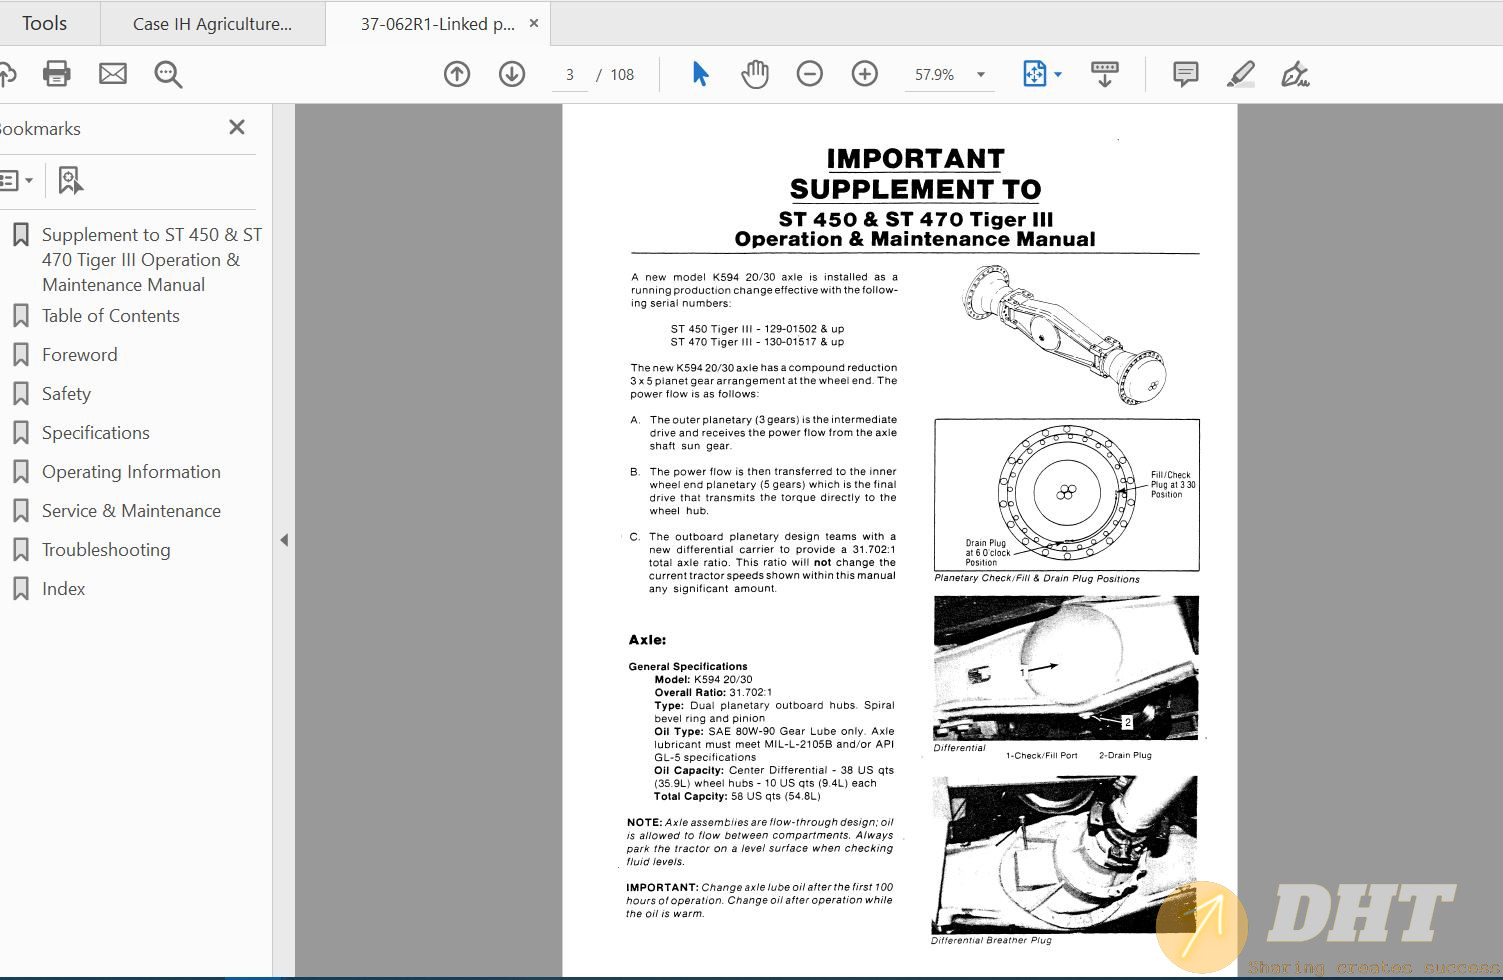
Task: Open bookmarks options list dropdown
Action: coord(17,181)
